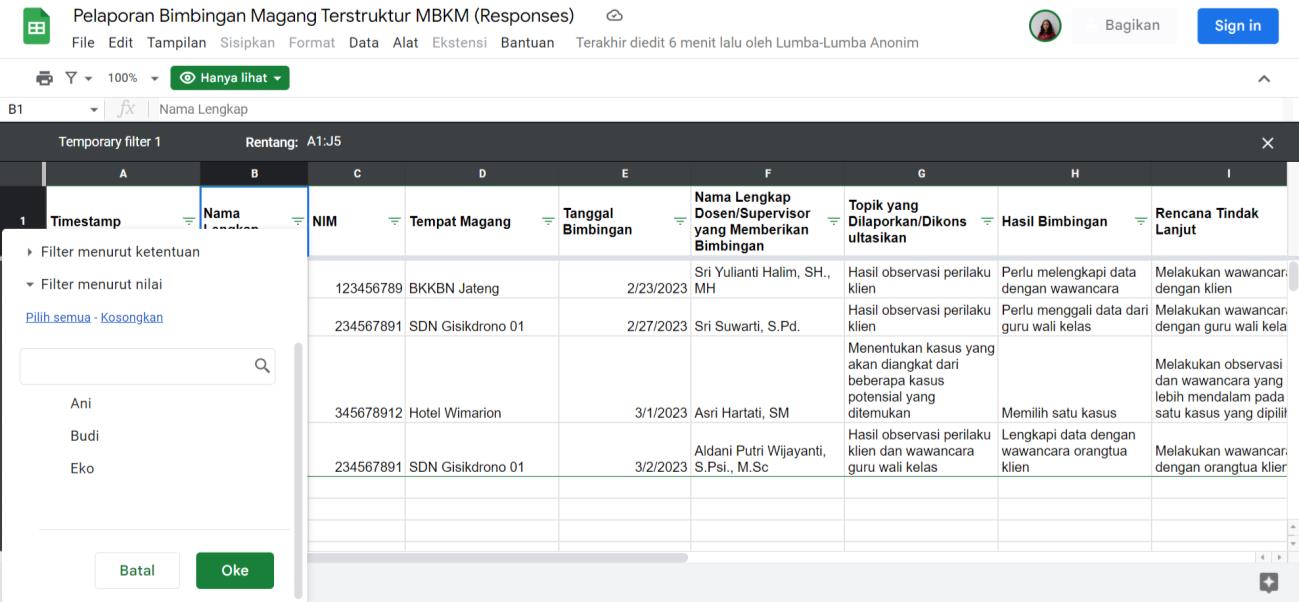Screen dimensions: 1299x602
Task: Click the Sign in button
Action: pyautogui.click(x=1238, y=26)
